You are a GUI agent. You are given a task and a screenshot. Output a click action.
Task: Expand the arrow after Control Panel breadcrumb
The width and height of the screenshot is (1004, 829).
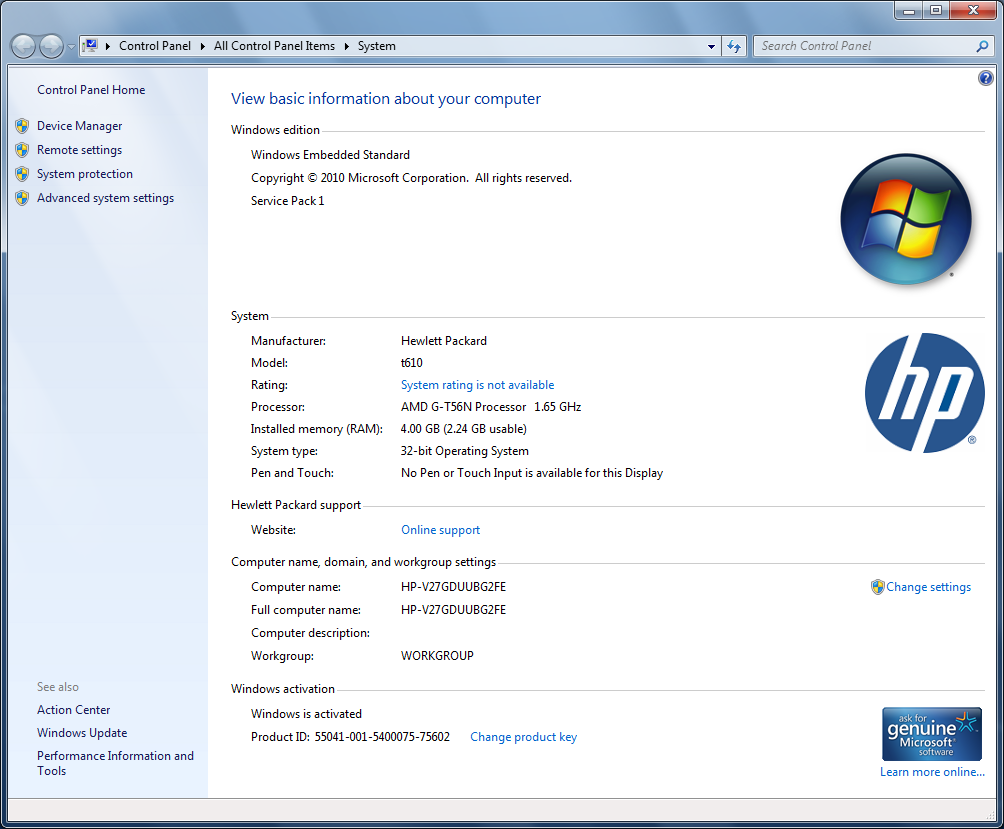point(202,46)
